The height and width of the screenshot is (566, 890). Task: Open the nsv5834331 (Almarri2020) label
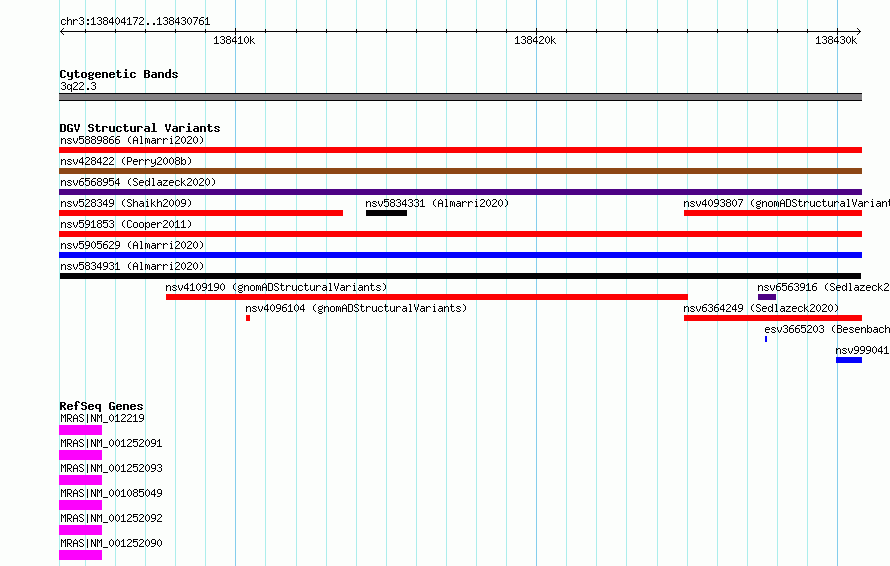pyautogui.click(x=437, y=203)
